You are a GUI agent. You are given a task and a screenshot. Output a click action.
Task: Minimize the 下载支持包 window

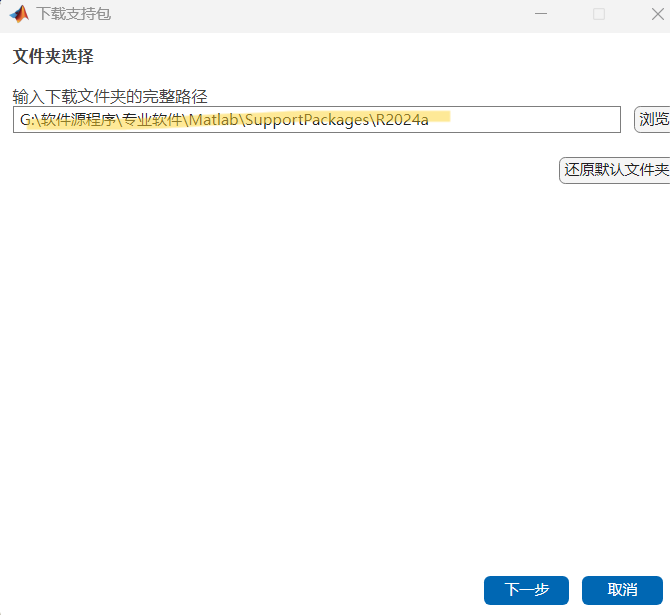click(541, 14)
